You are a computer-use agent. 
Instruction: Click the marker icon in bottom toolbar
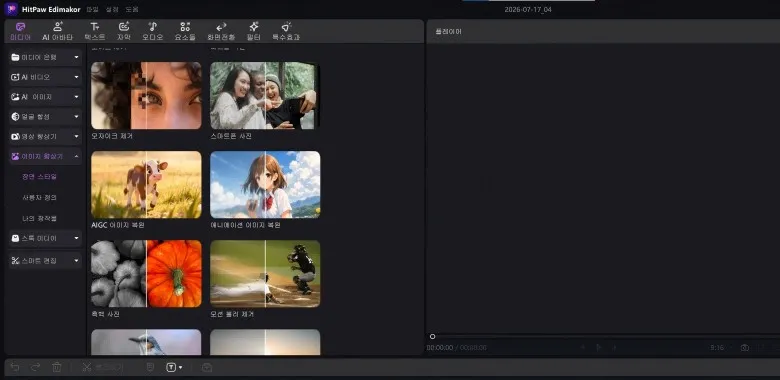click(150, 367)
